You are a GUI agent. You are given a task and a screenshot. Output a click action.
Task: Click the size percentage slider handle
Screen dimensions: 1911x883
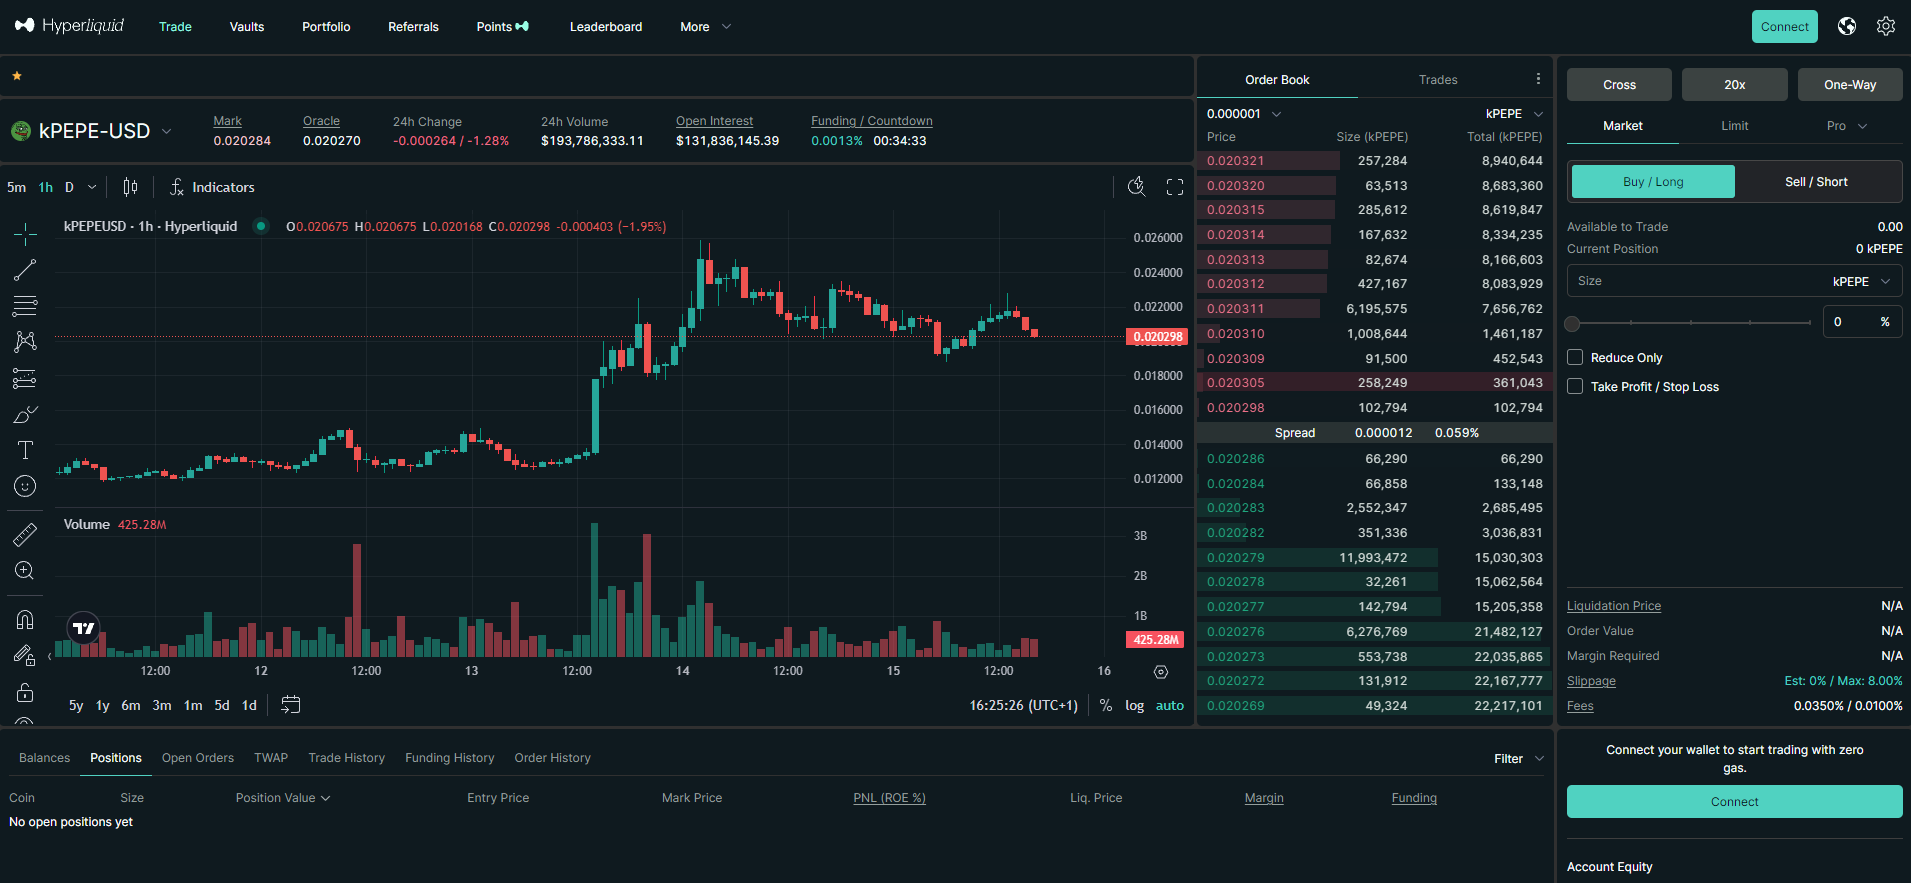(x=1572, y=323)
